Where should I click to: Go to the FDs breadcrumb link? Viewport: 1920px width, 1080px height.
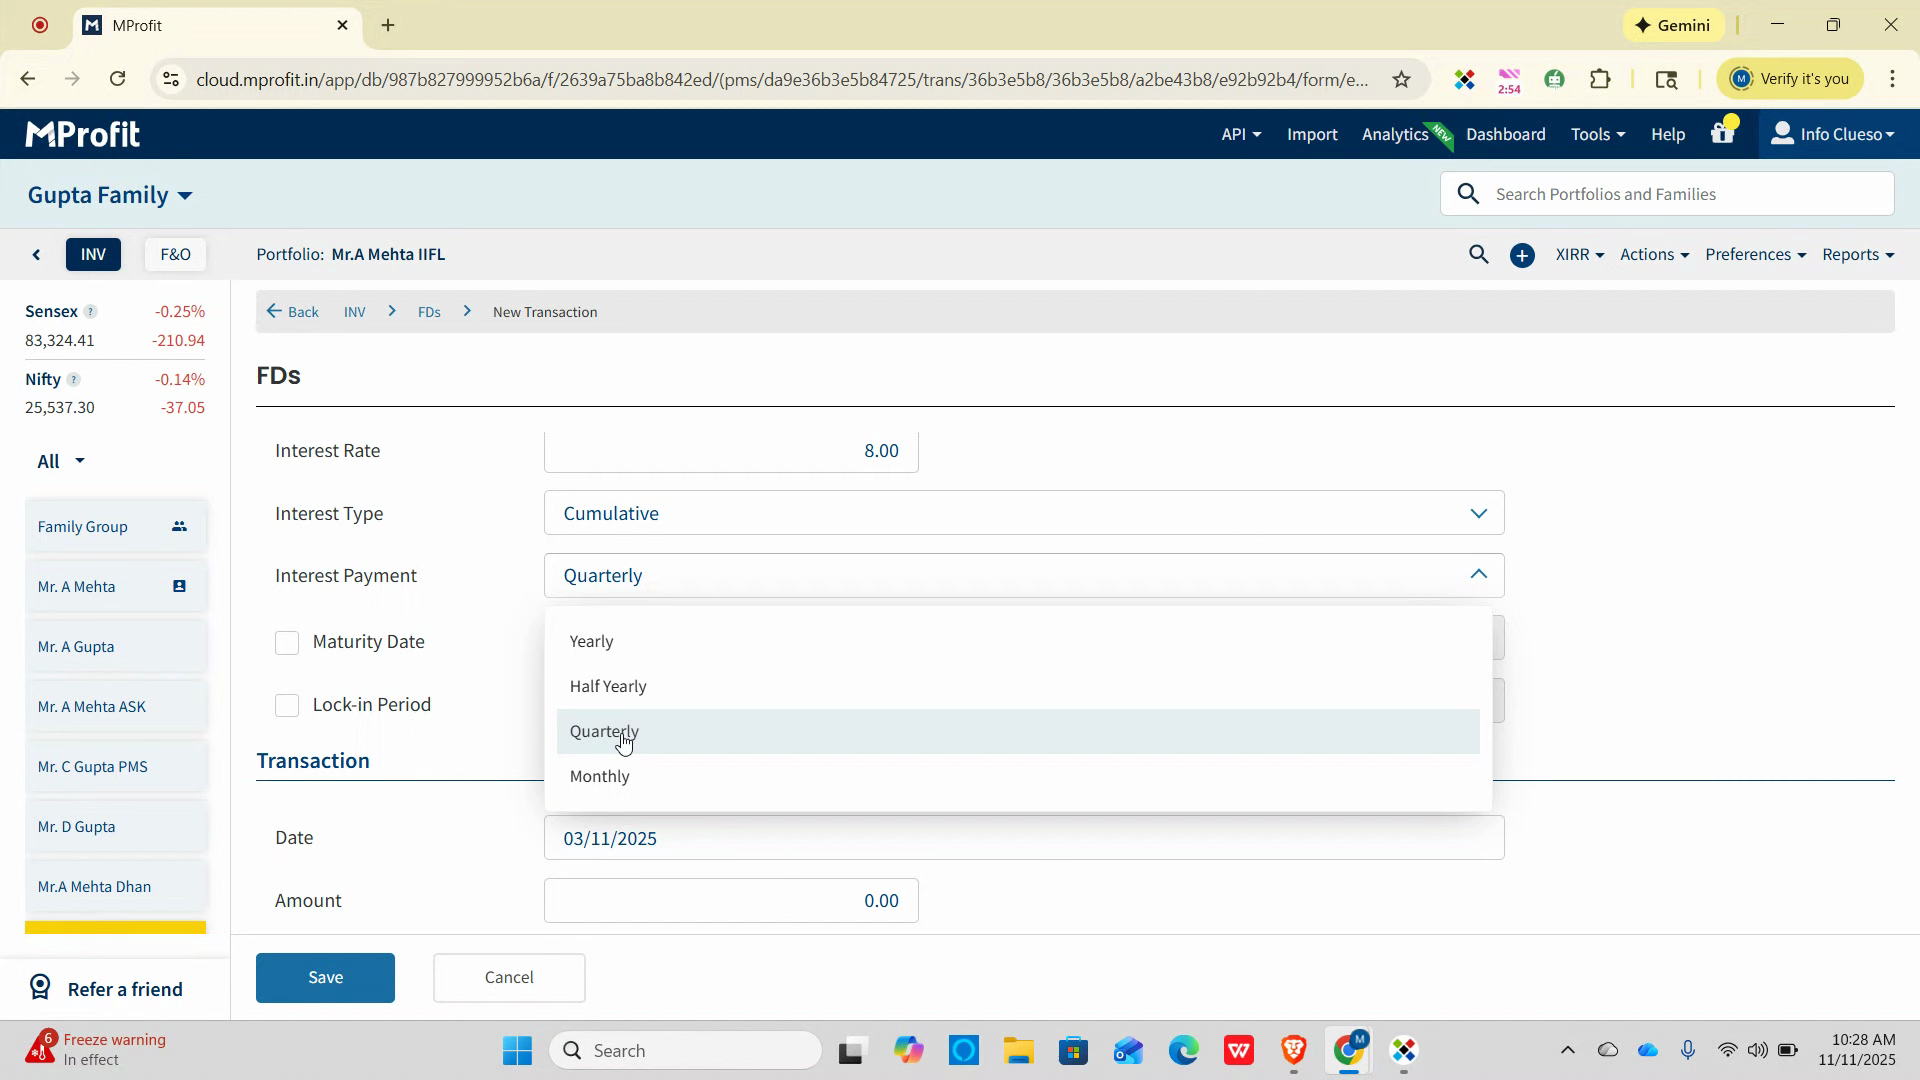coord(429,312)
